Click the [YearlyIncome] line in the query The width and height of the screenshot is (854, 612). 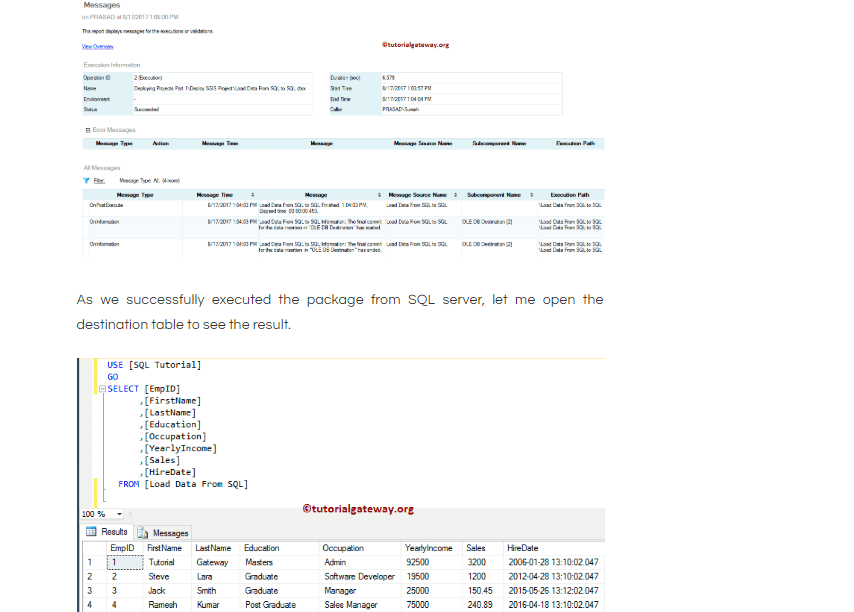pos(180,448)
